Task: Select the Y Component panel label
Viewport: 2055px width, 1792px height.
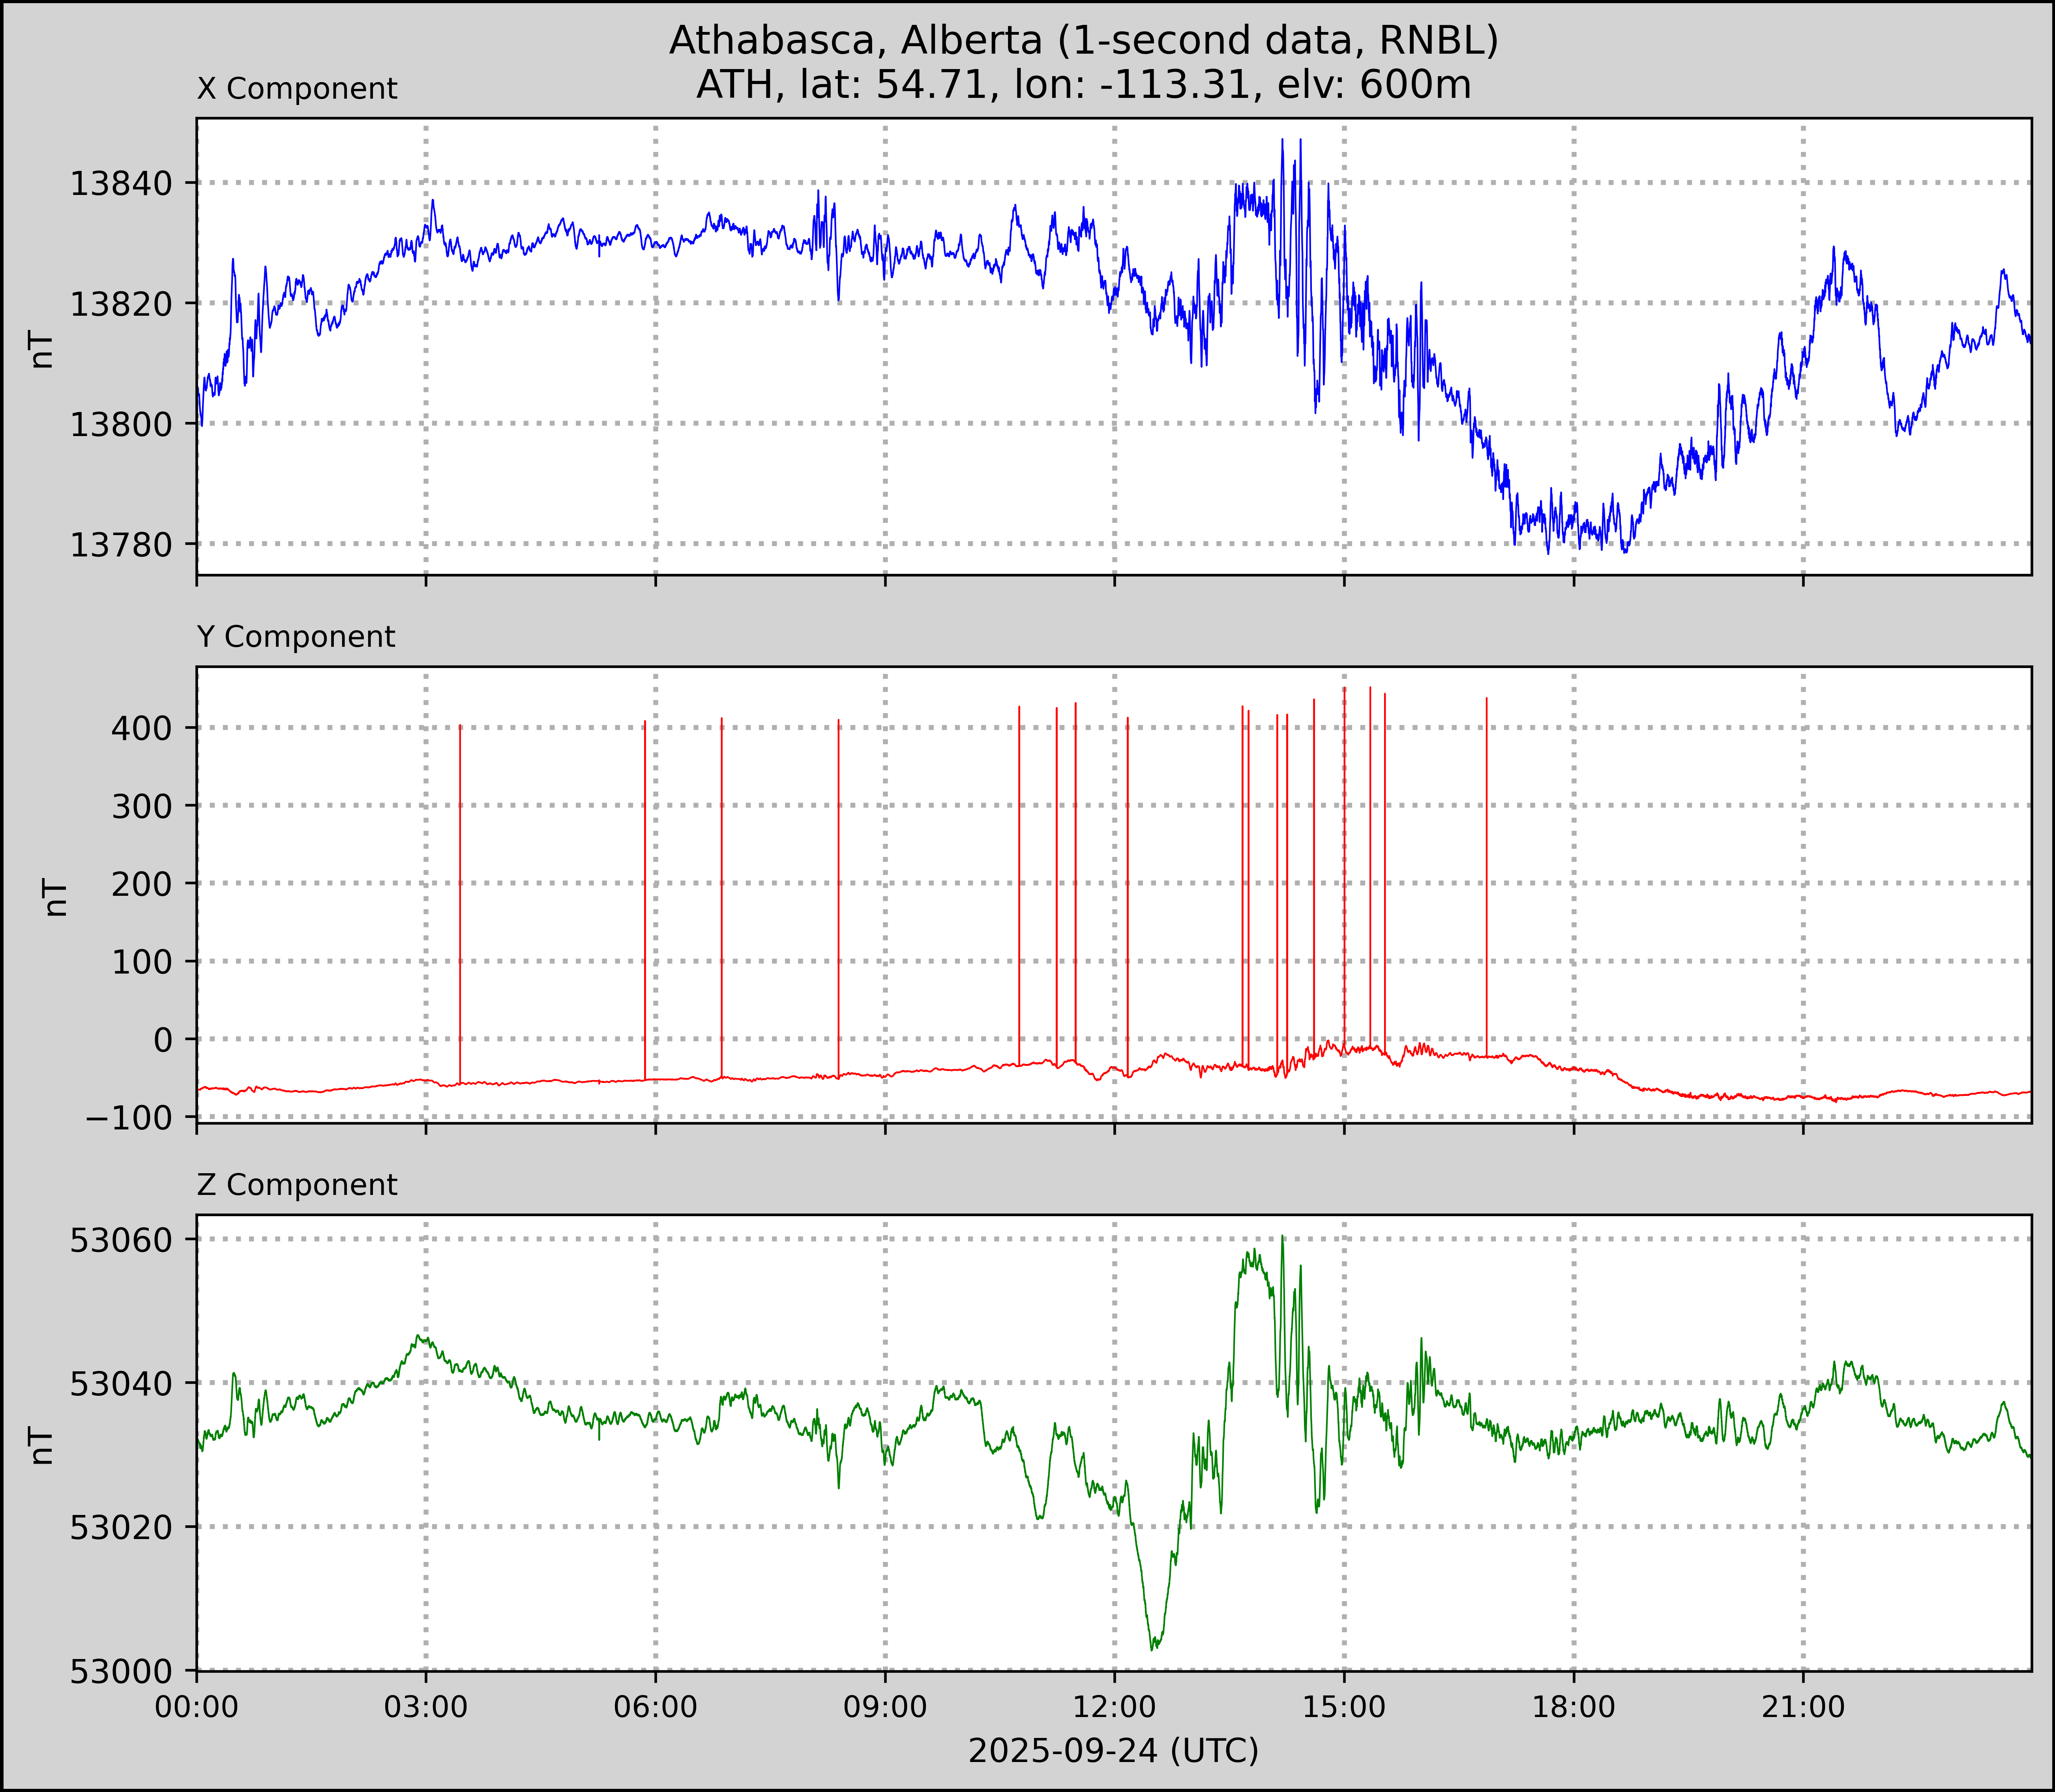Action: coord(296,637)
